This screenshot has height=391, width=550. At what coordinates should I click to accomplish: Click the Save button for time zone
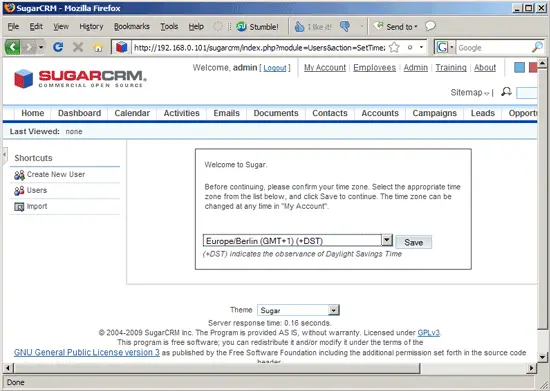pos(414,242)
